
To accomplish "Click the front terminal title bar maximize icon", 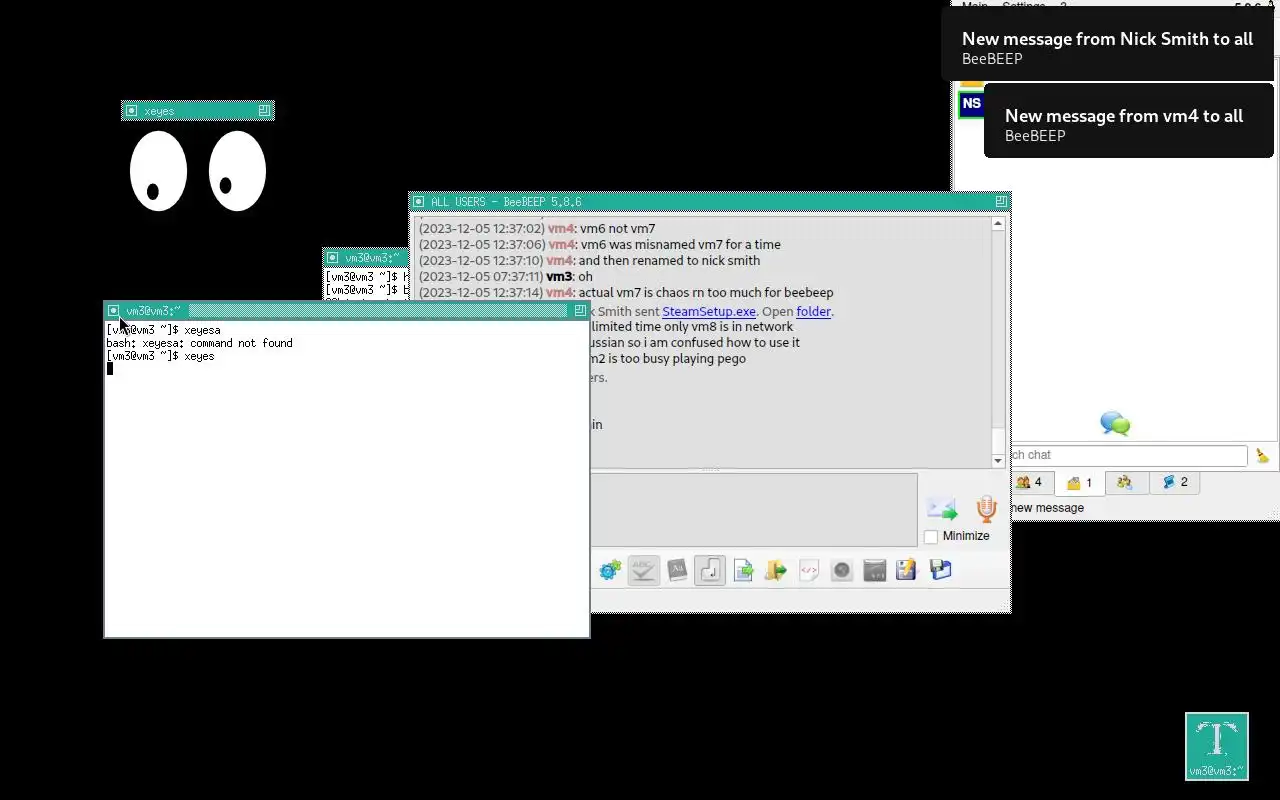I will coord(580,311).
